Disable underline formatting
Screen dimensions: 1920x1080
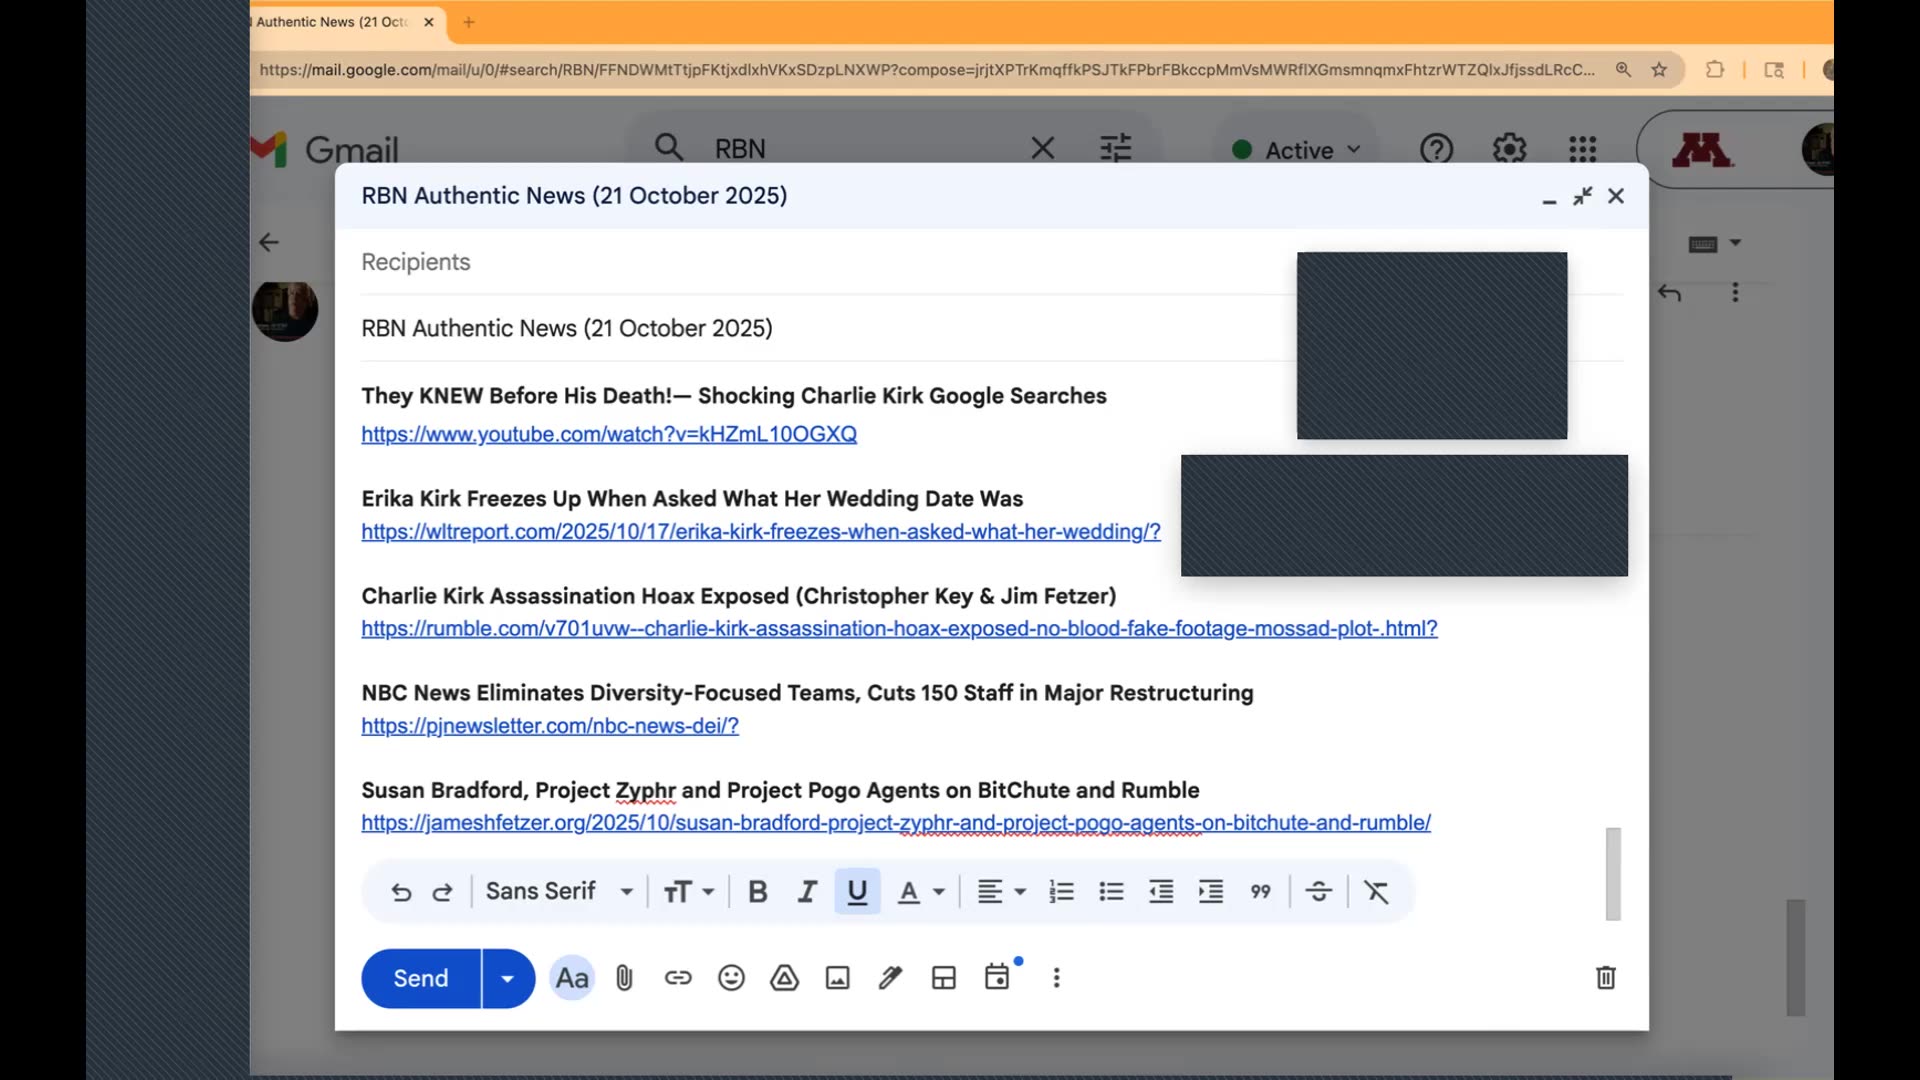point(857,891)
